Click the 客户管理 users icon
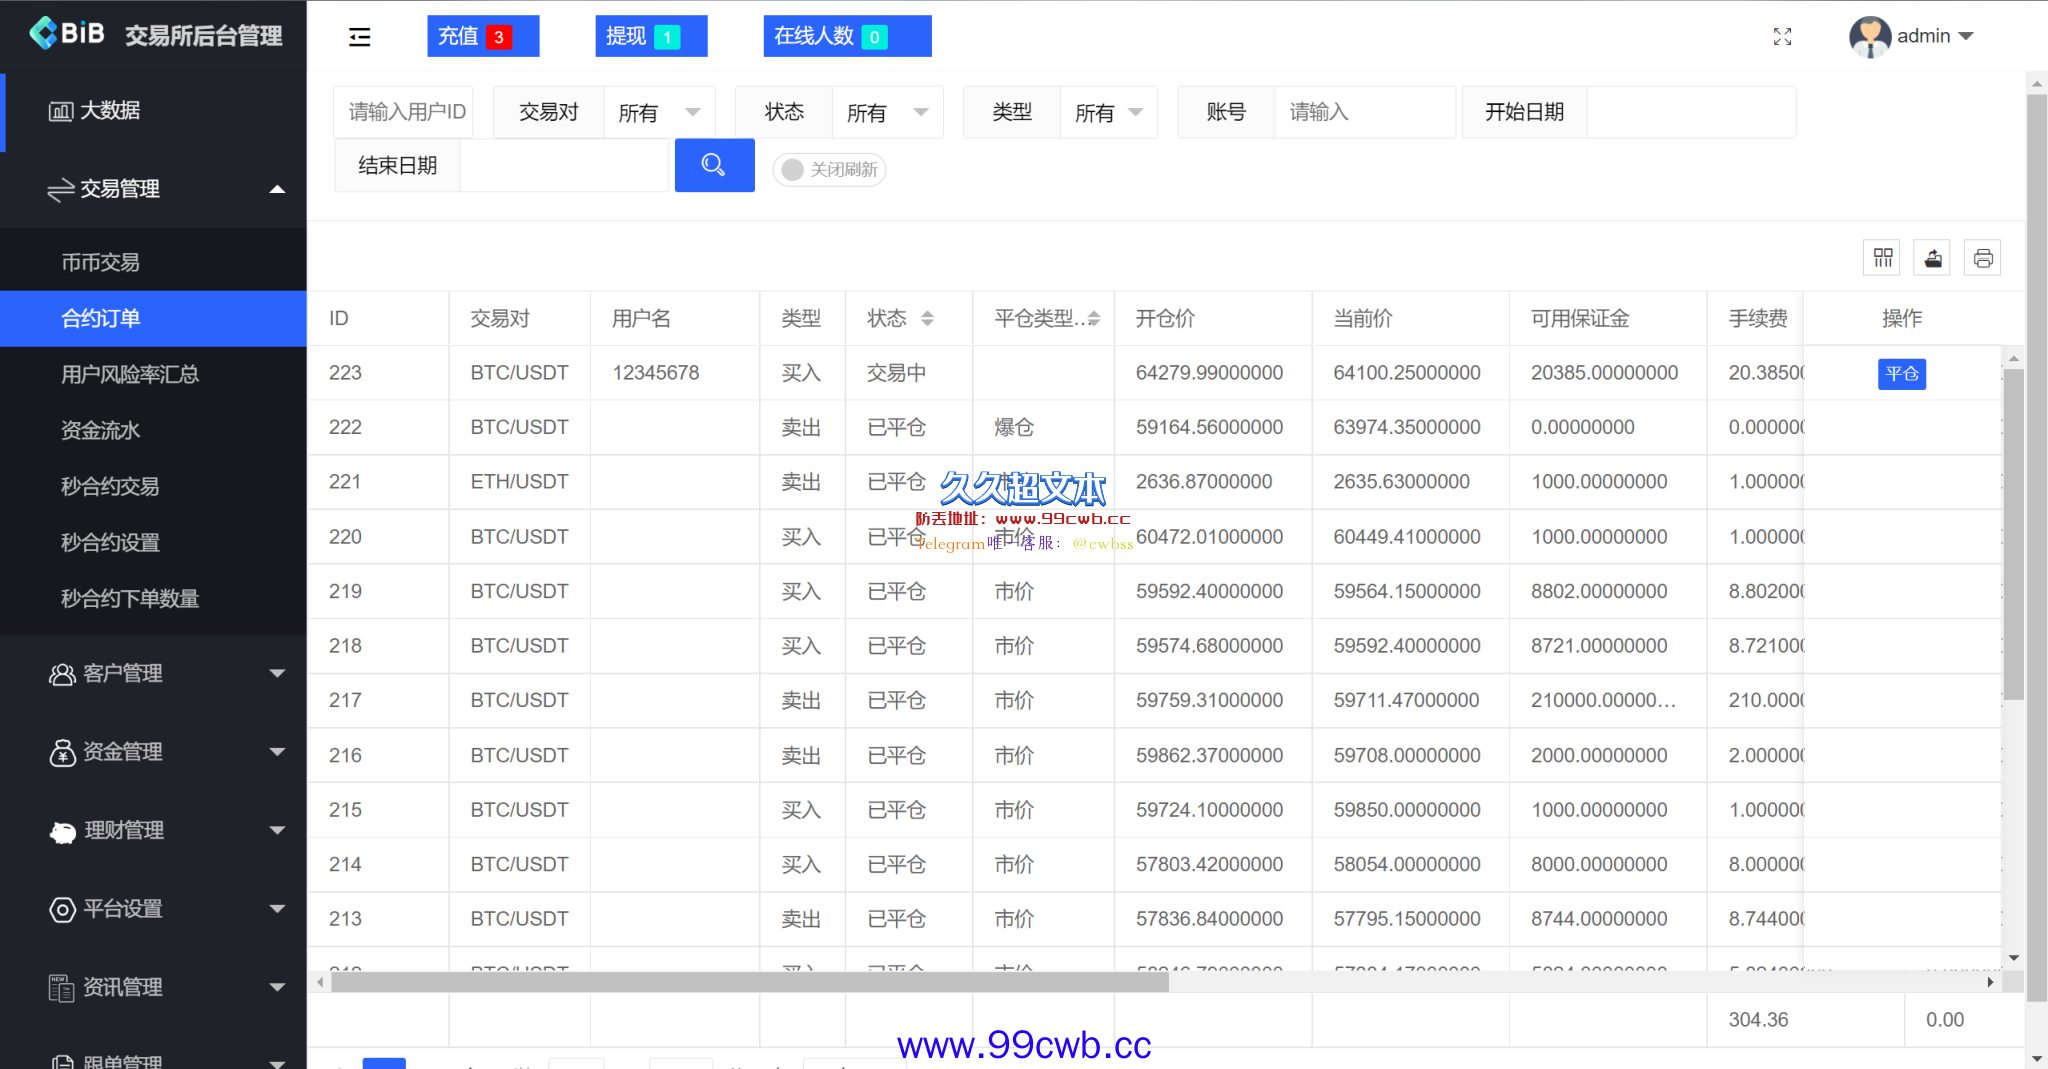 (x=62, y=674)
